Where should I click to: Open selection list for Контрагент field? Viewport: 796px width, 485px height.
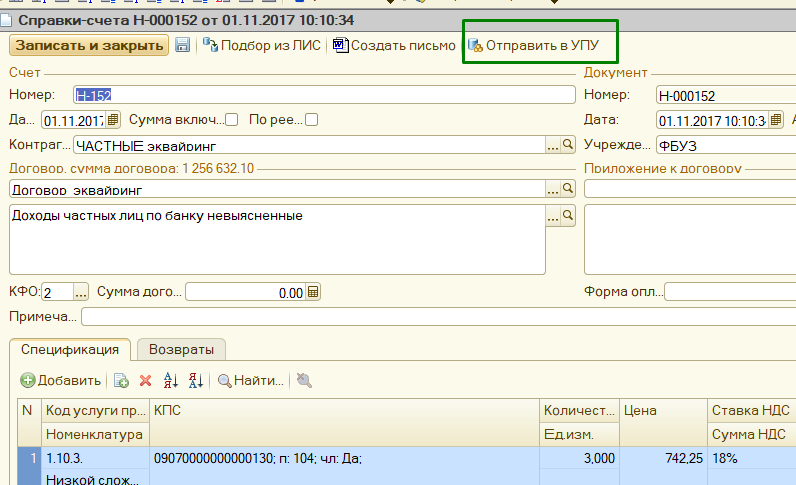[x=552, y=145]
